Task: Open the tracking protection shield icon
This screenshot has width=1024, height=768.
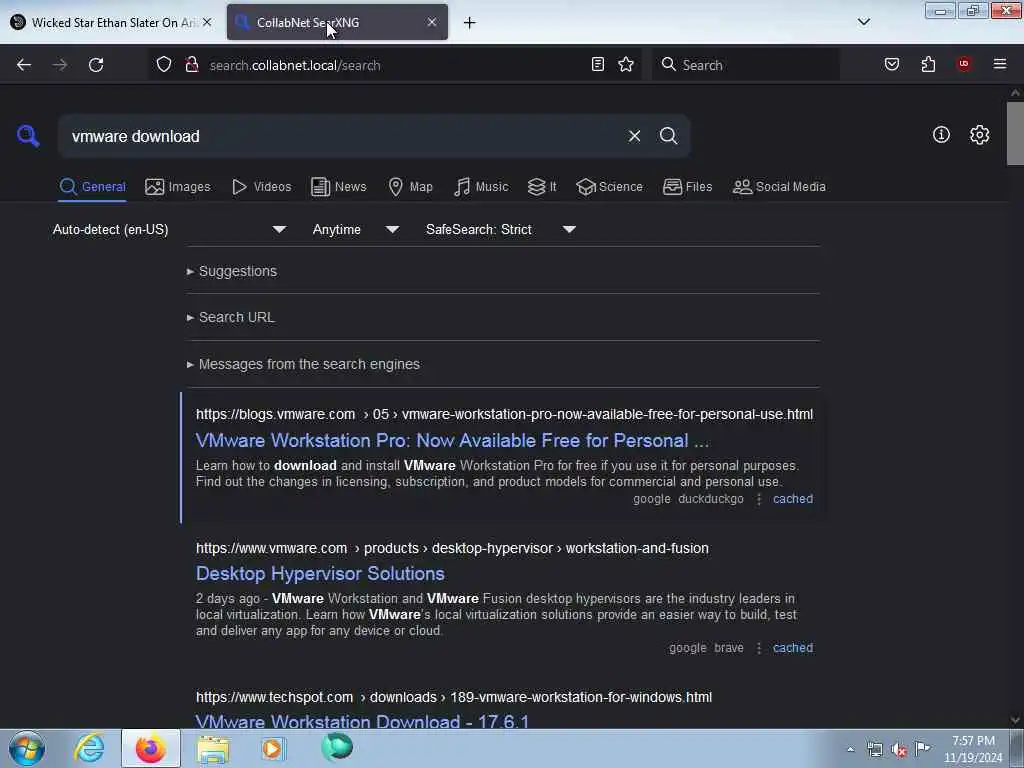Action: point(164,65)
